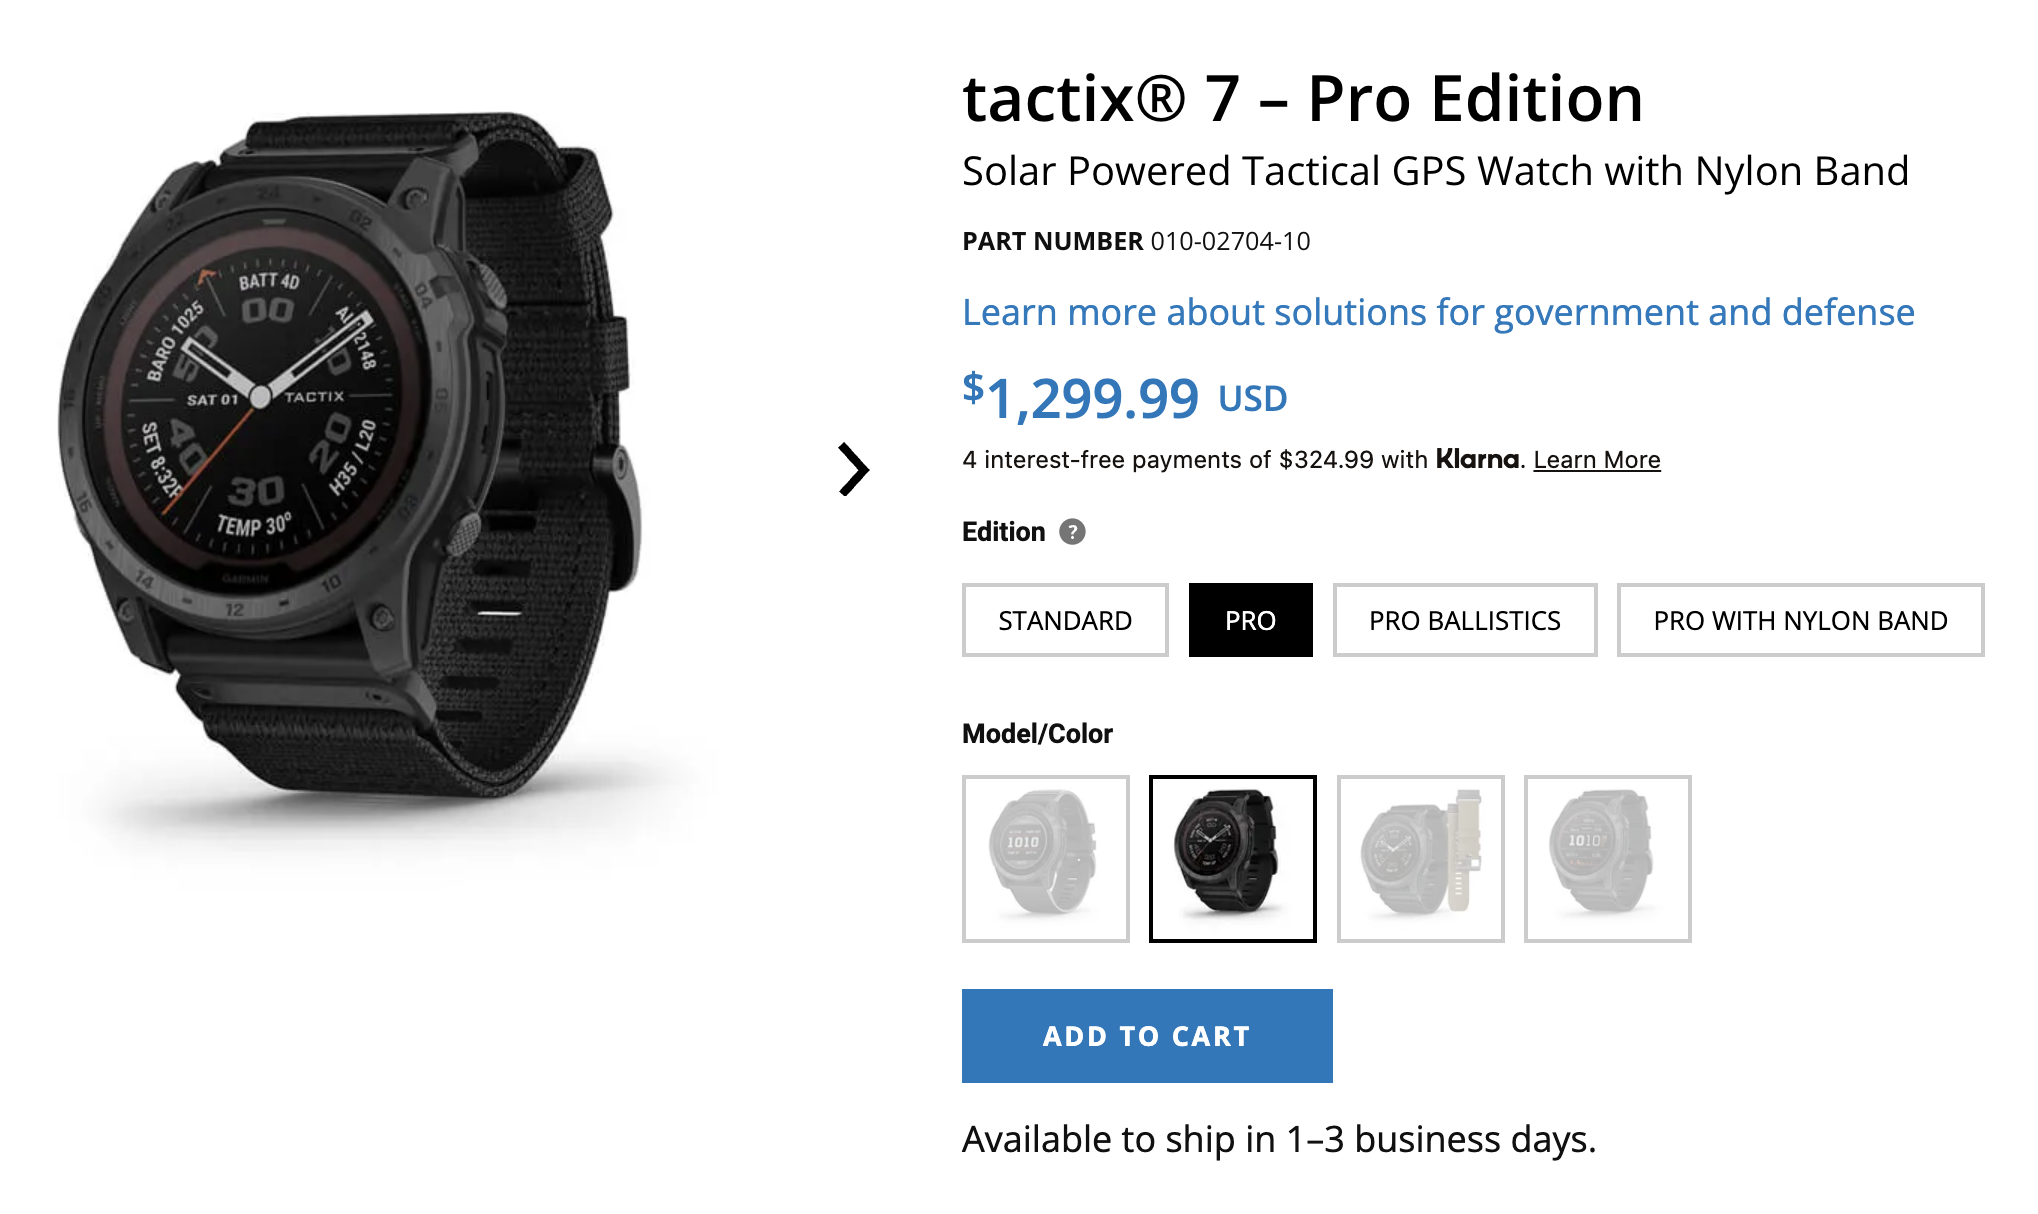2038x1214 pixels.
Task: Click the Edition help question mark icon
Action: pos(1072,532)
